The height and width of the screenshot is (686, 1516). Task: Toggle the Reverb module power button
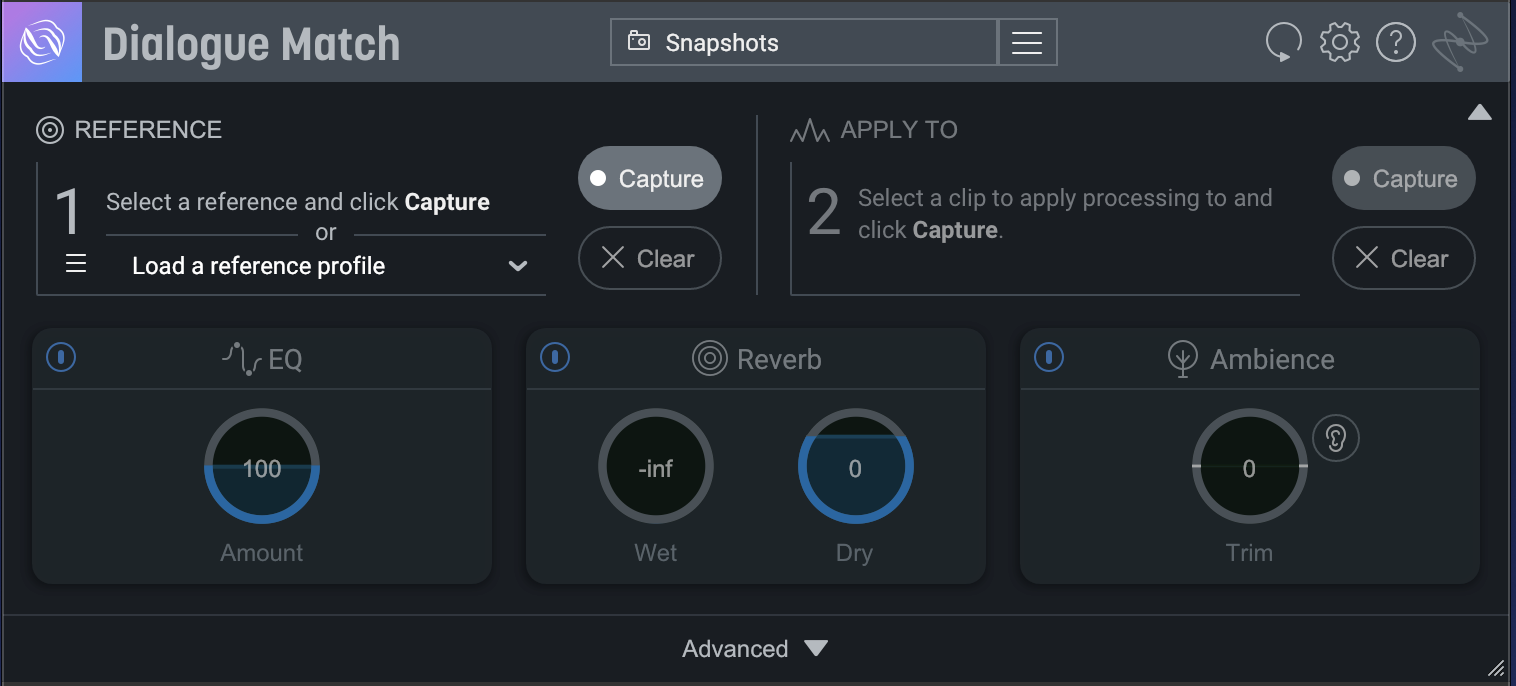(x=555, y=357)
